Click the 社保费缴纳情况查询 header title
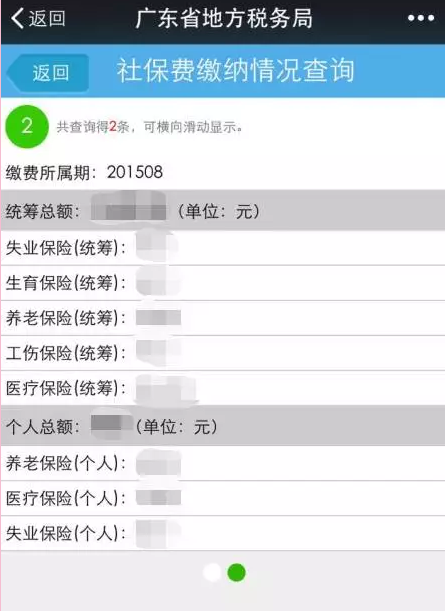The height and width of the screenshot is (611, 445). (235, 71)
